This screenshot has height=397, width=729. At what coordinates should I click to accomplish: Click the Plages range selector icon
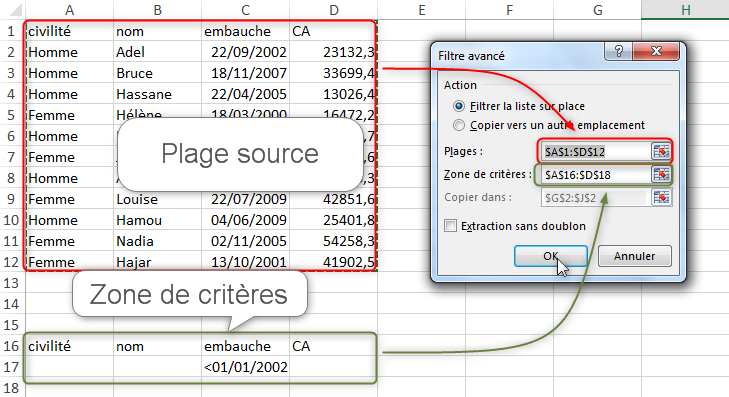[x=661, y=151]
